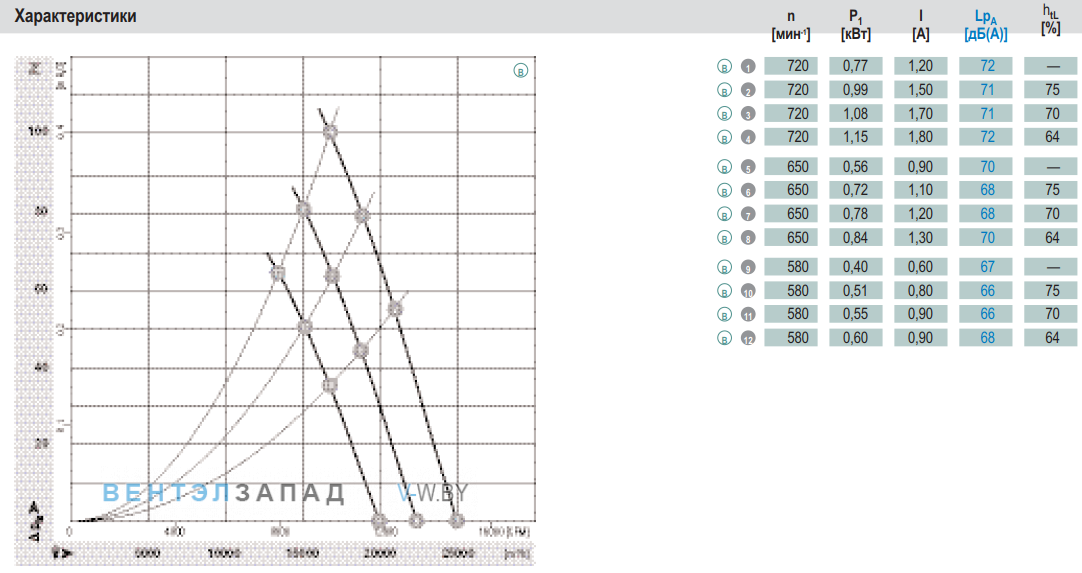Click the B curve icon in row 1
The image size is (1082, 573).
[724, 67]
